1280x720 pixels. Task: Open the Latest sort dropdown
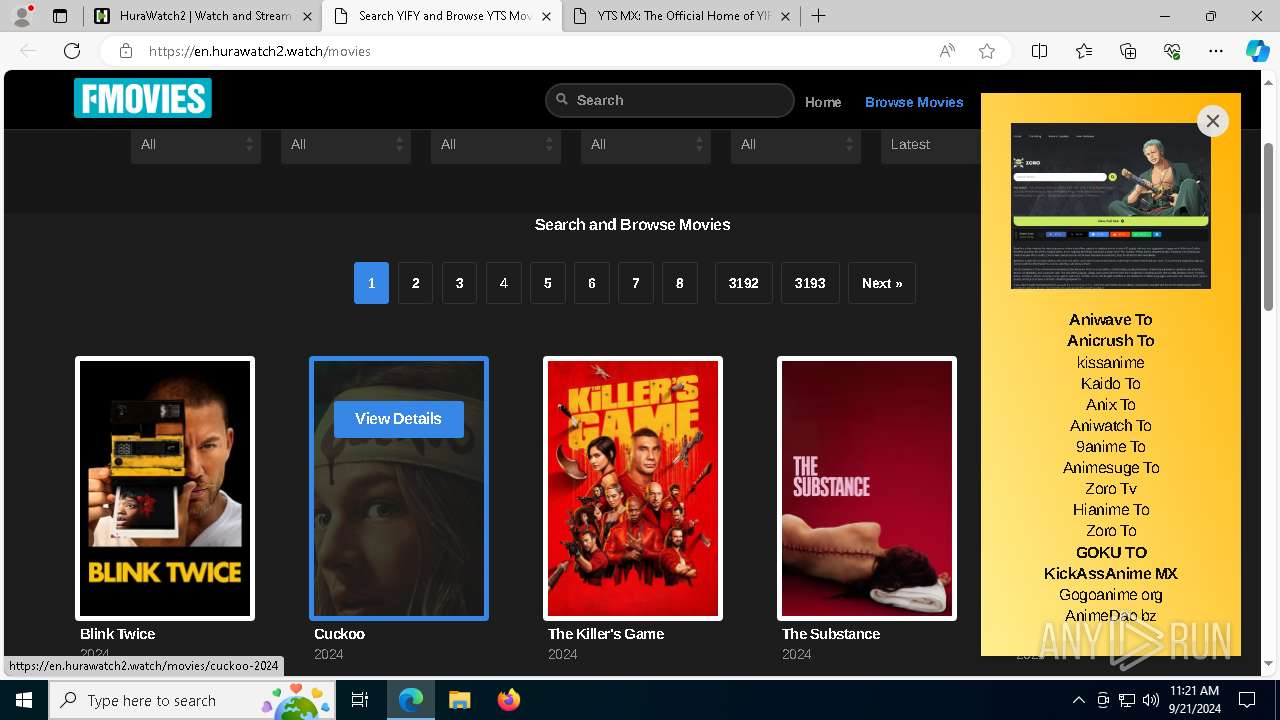[x=931, y=145]
